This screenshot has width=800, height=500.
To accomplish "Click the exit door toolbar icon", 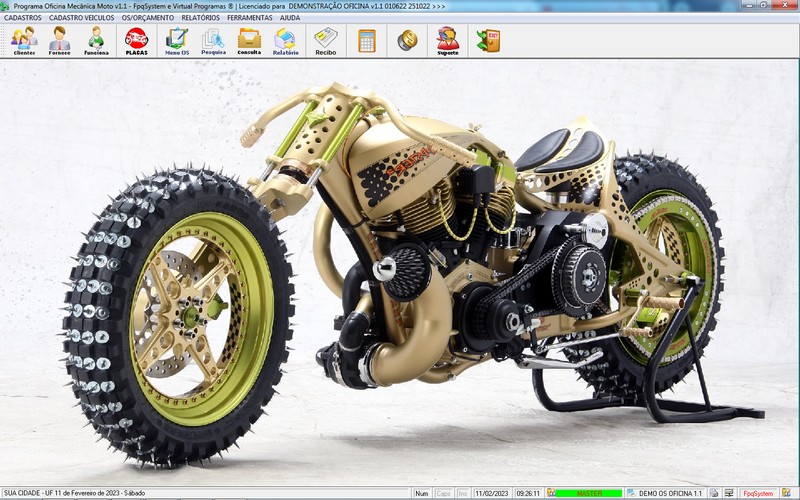I will pos(489,41).
